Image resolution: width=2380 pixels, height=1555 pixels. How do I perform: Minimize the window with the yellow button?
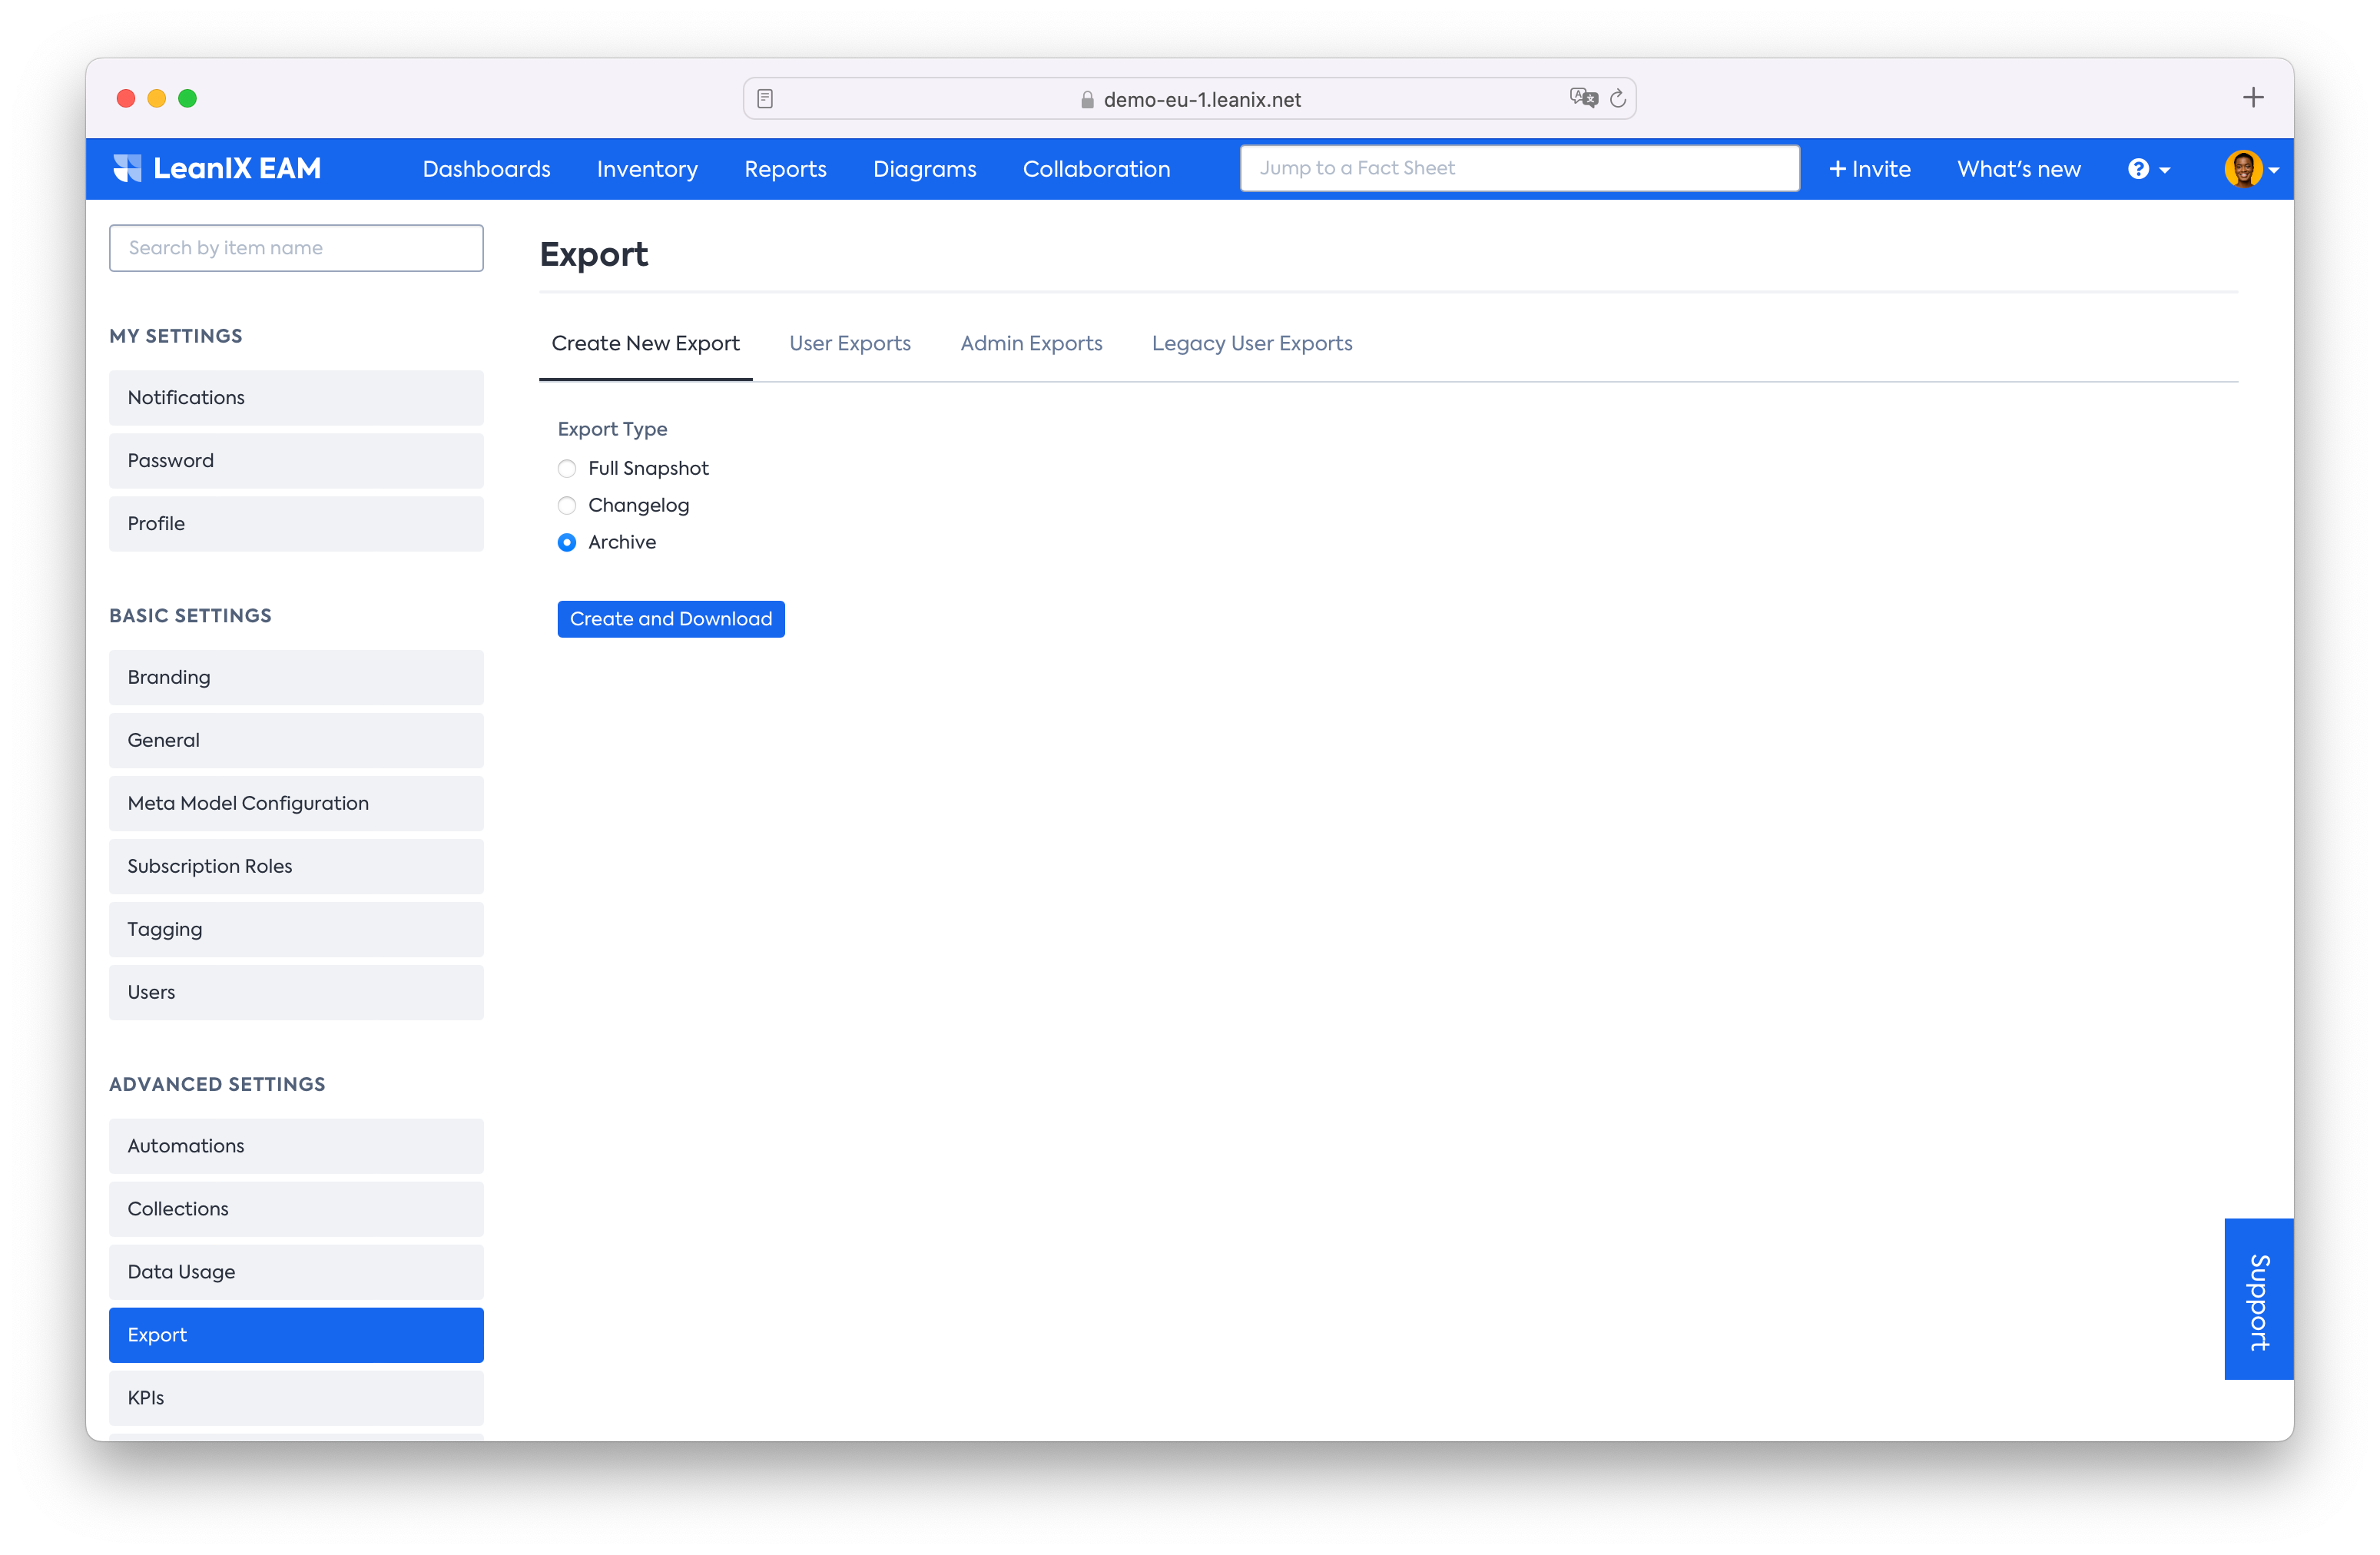tap(156, 98)
